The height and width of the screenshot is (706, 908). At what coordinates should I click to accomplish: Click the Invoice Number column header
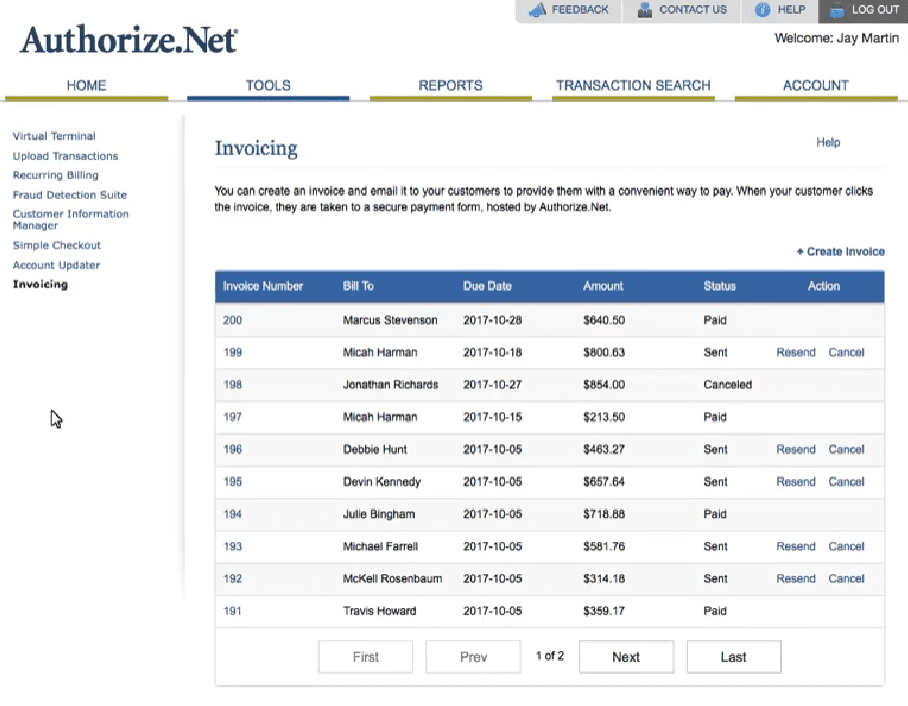(263, 286)
